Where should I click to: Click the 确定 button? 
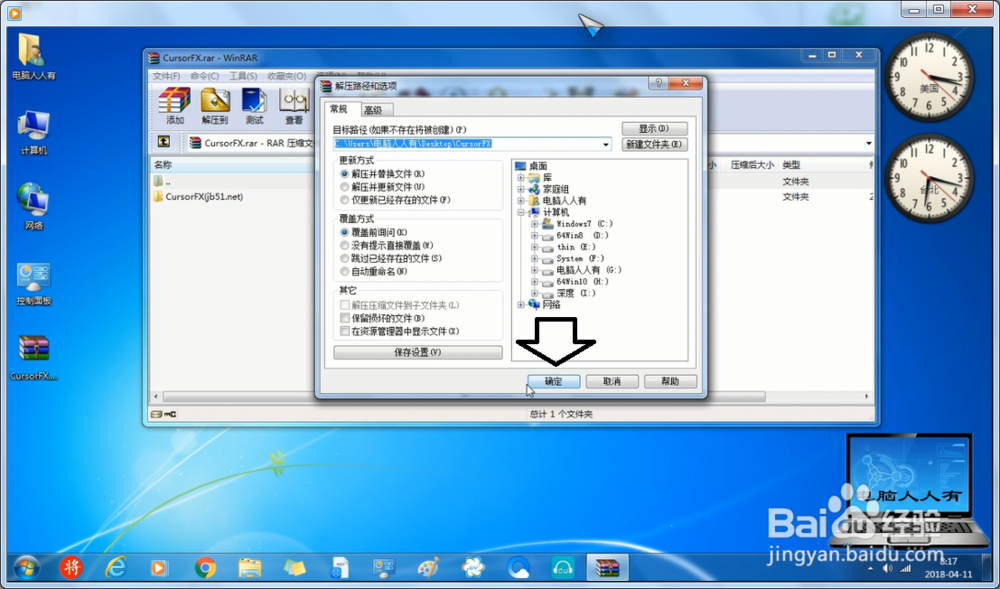coord(554,381)
